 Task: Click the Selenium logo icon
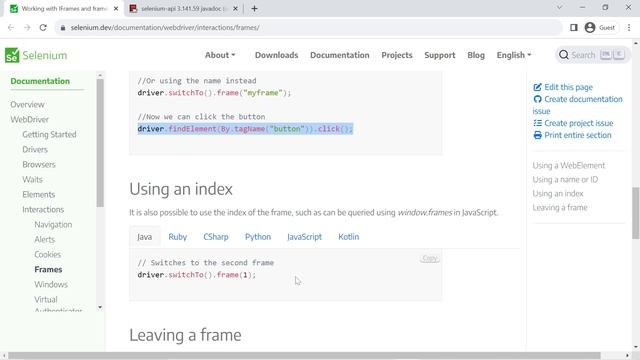(12, 55)
